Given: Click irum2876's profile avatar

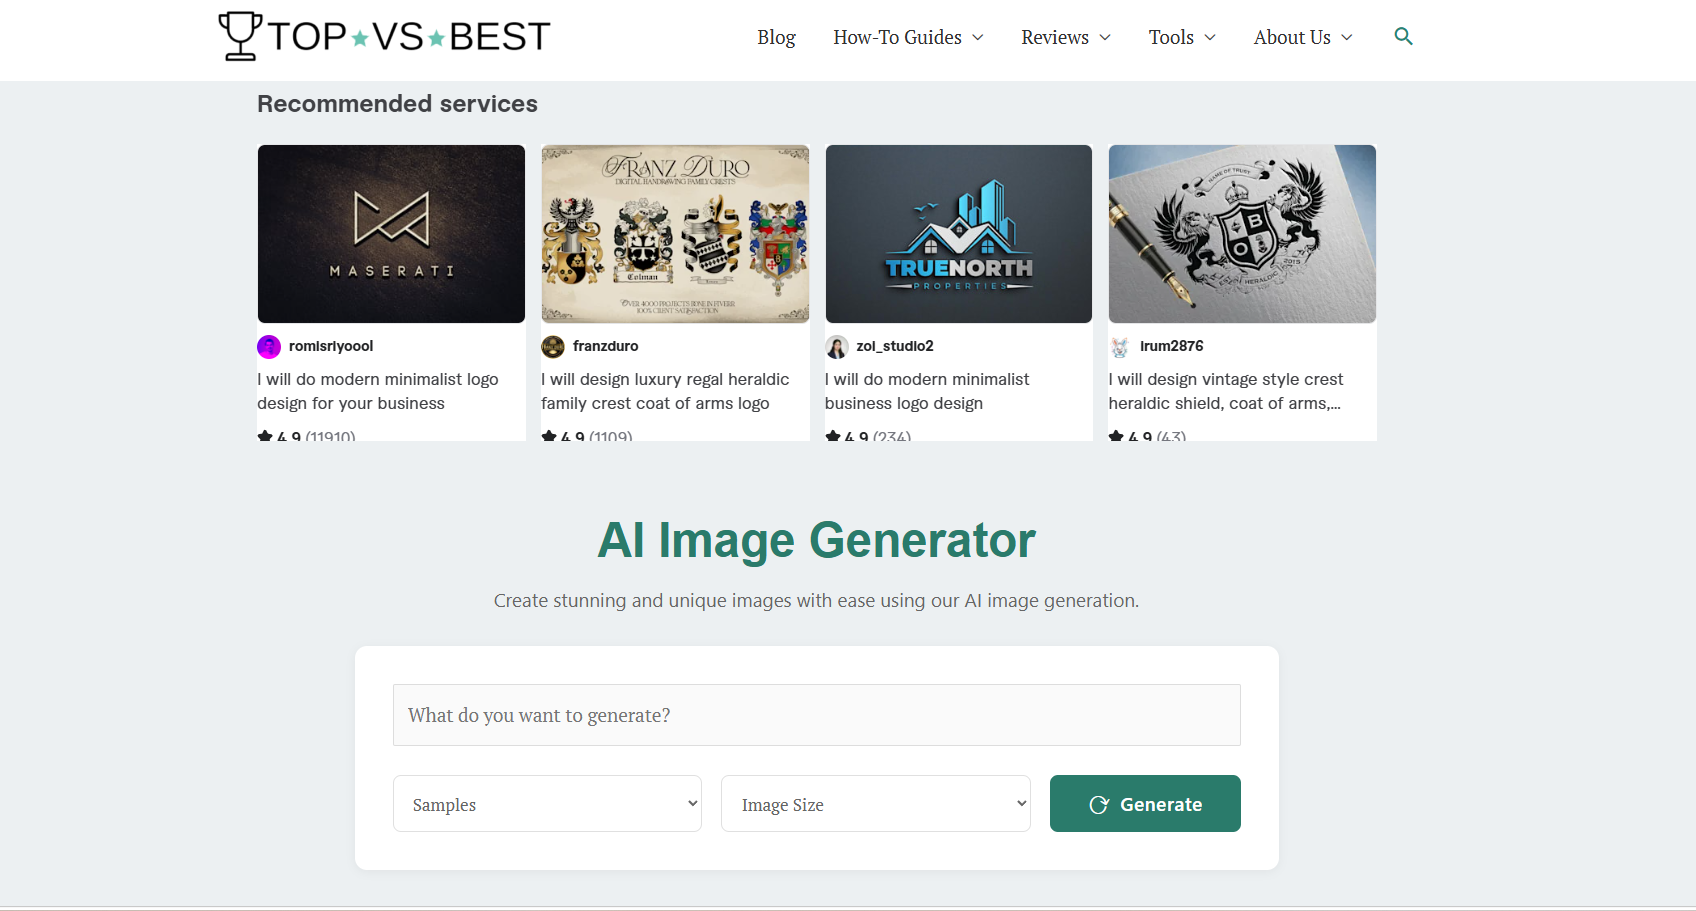Looking at the screenshot, I should [x=1120, y=347].
